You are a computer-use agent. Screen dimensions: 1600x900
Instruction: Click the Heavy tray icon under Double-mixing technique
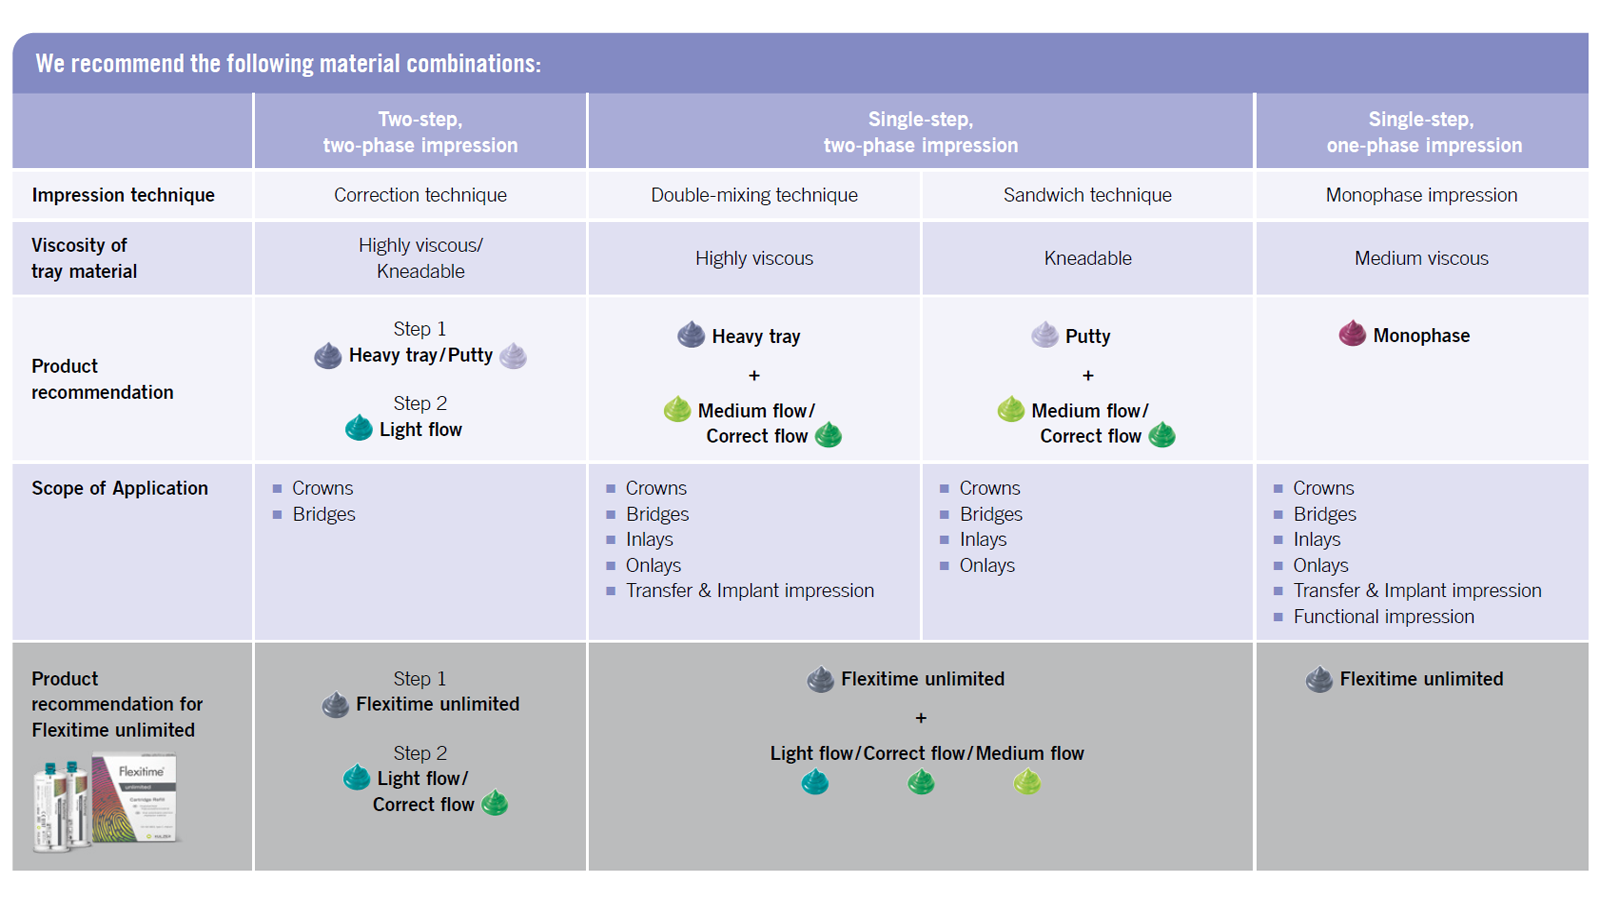(691, 335)
